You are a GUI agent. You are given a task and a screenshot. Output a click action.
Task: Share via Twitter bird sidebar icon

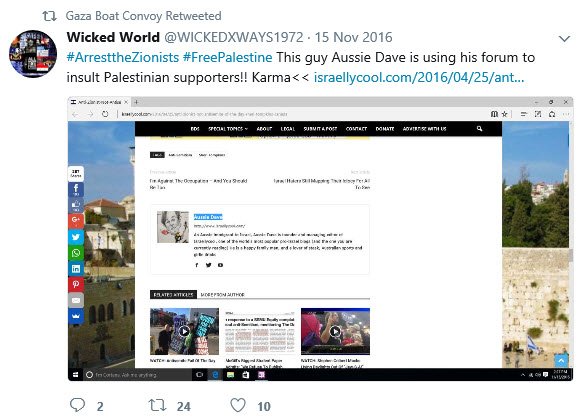76,237
